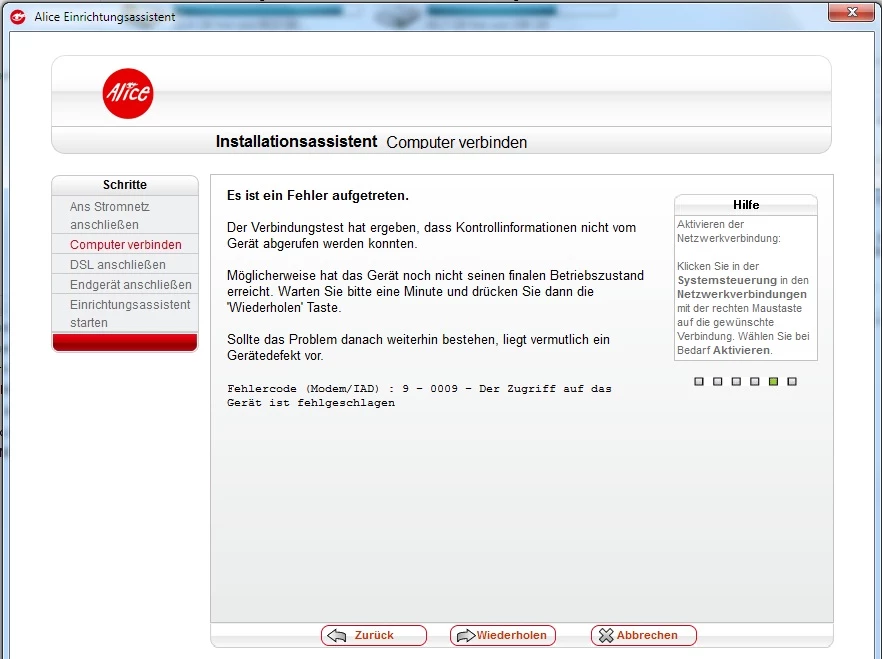Select step Ans Stromnetz anschließen
Image resolution: width=882 pixels, height=659 pixels.
[x=125, y=215]
